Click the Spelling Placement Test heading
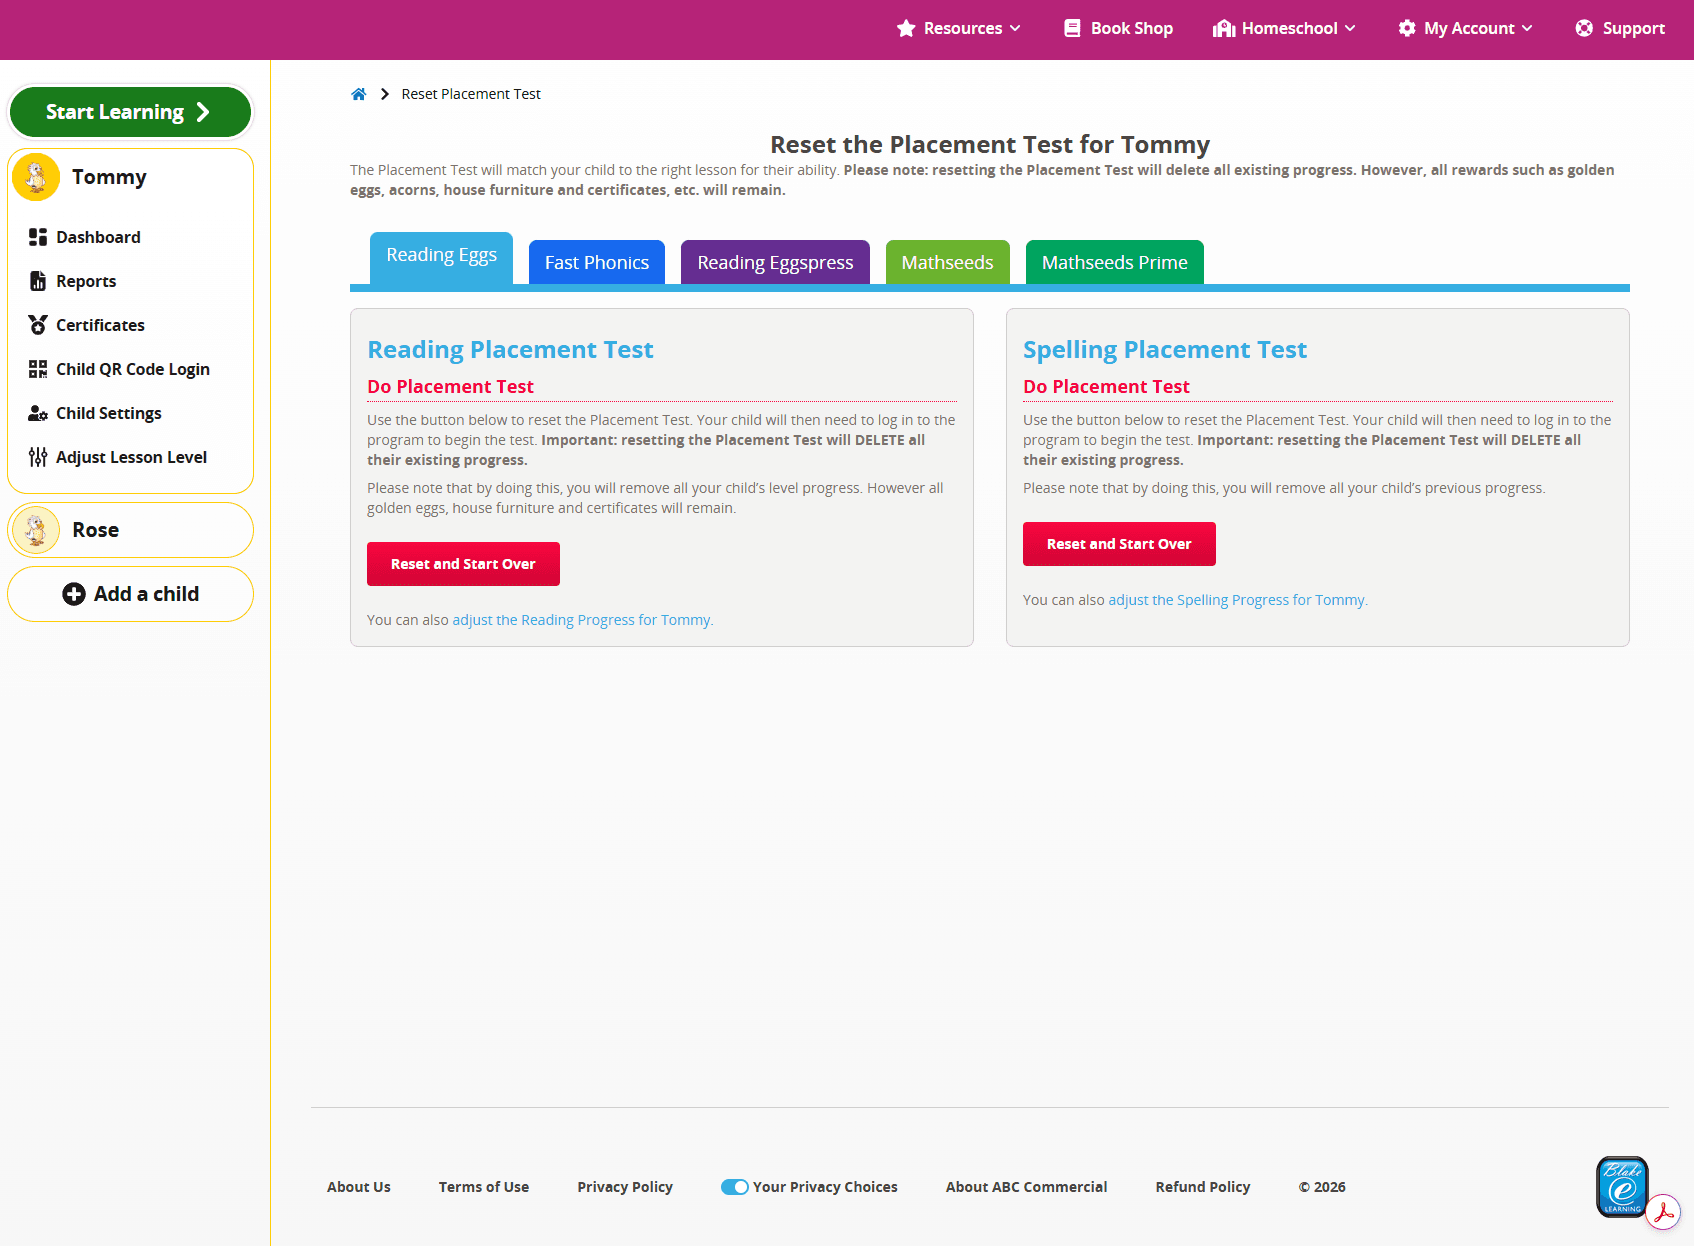 point(1165,349)
